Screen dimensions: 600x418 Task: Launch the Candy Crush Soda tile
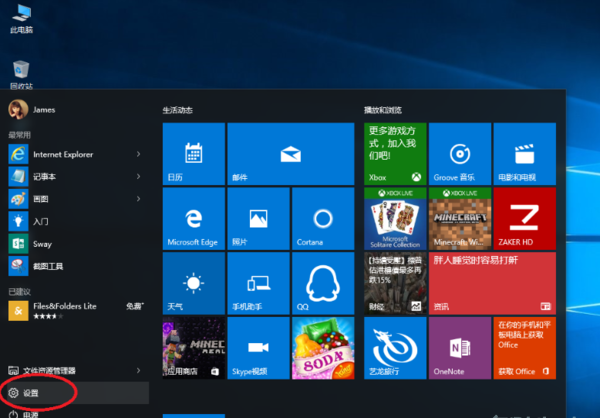(323, 348)
